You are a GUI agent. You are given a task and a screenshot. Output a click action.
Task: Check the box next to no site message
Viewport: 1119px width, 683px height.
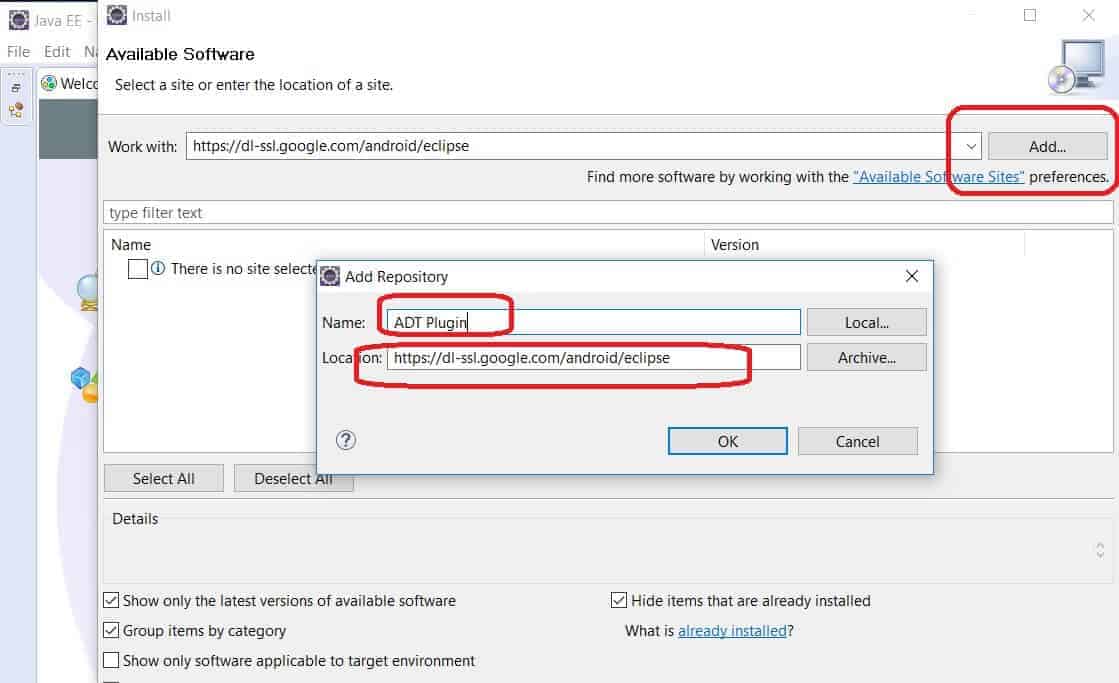138,269
